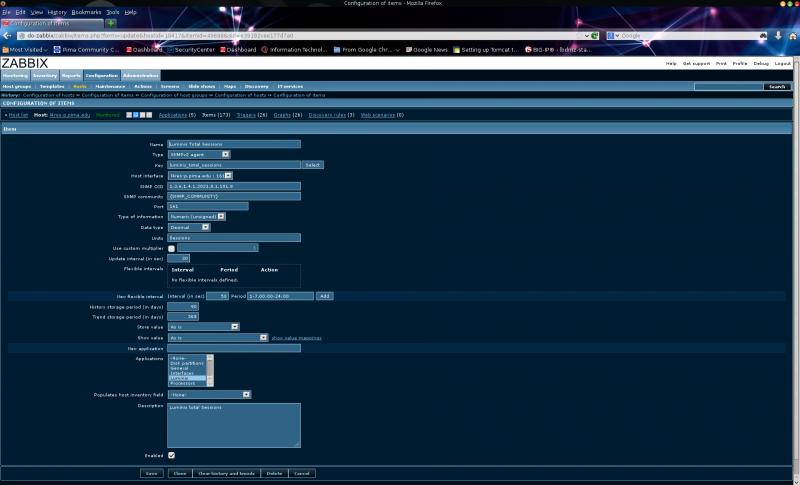Open the Setting up Tomcat bookmark
Screen dimensions: 800x485
tap(486, 49)
